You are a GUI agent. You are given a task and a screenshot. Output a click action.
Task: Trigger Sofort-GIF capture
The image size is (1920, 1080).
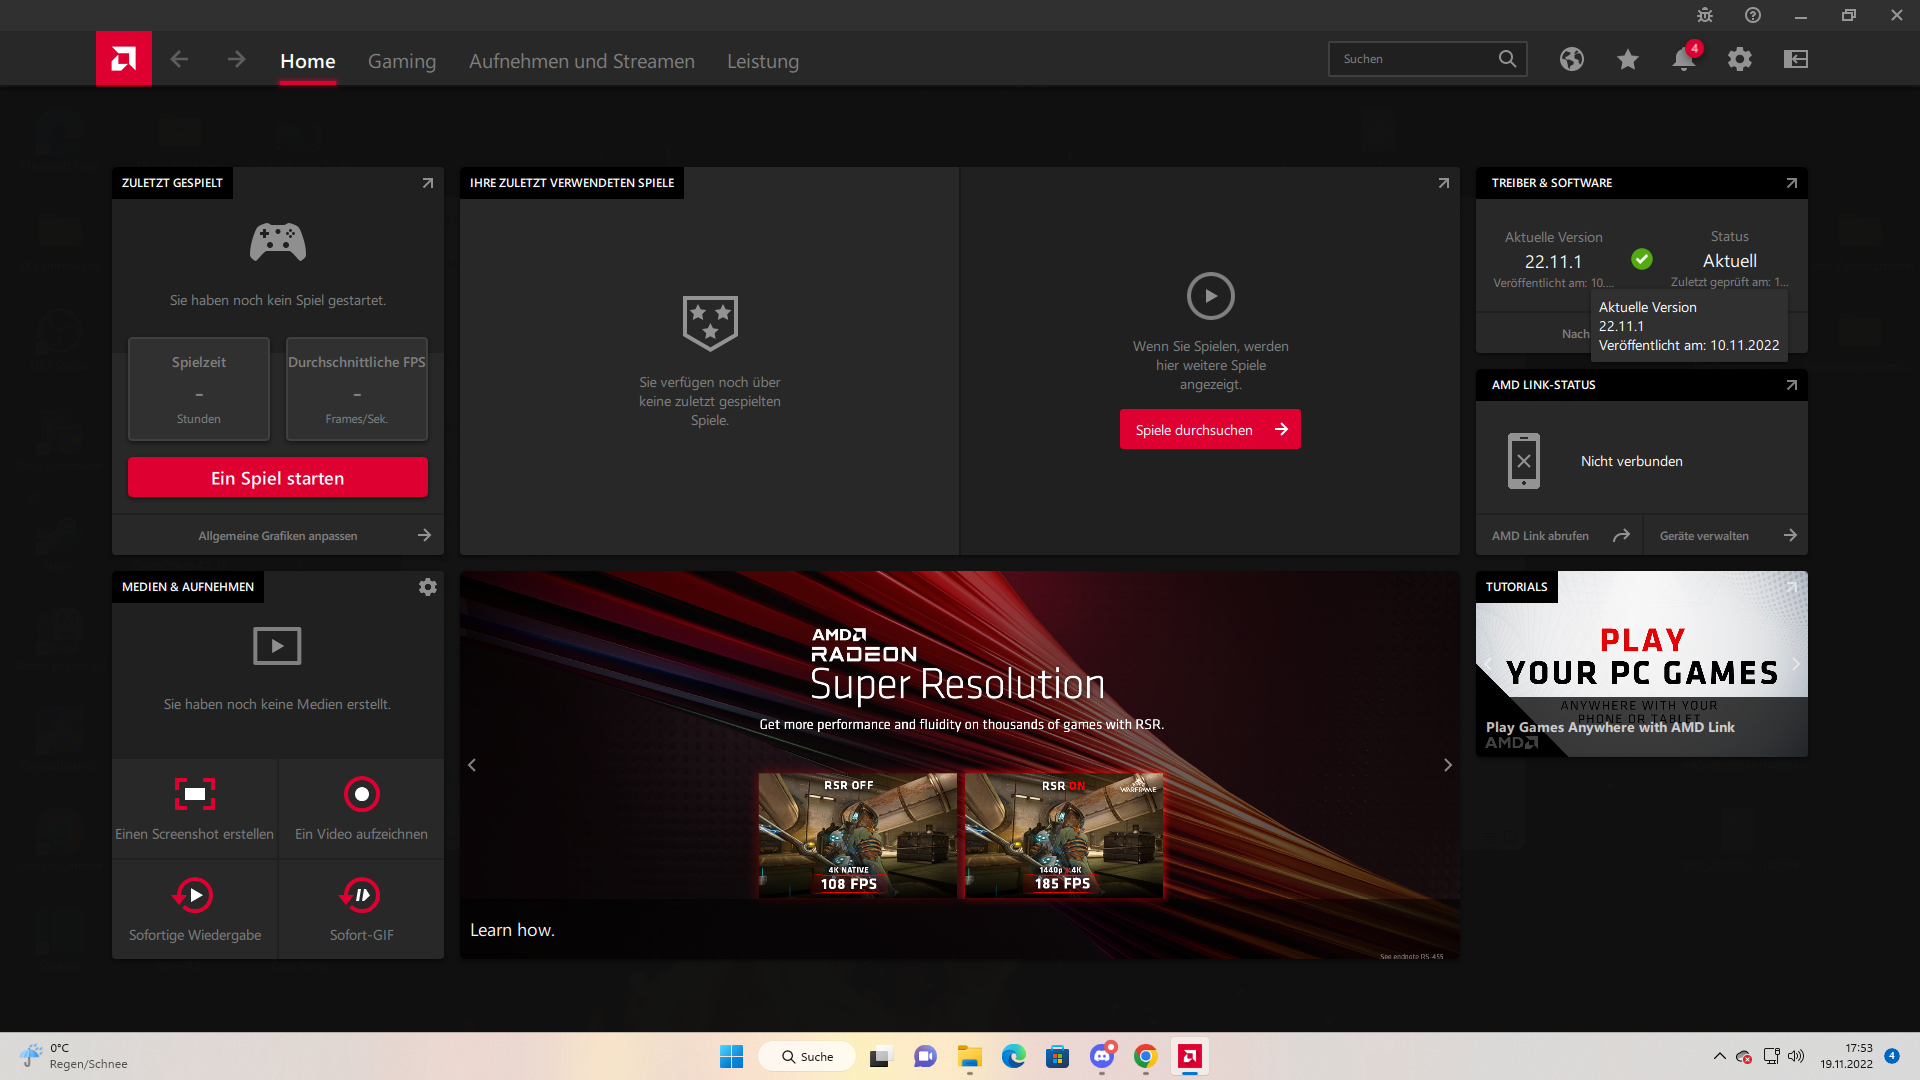tap(361, 909)
